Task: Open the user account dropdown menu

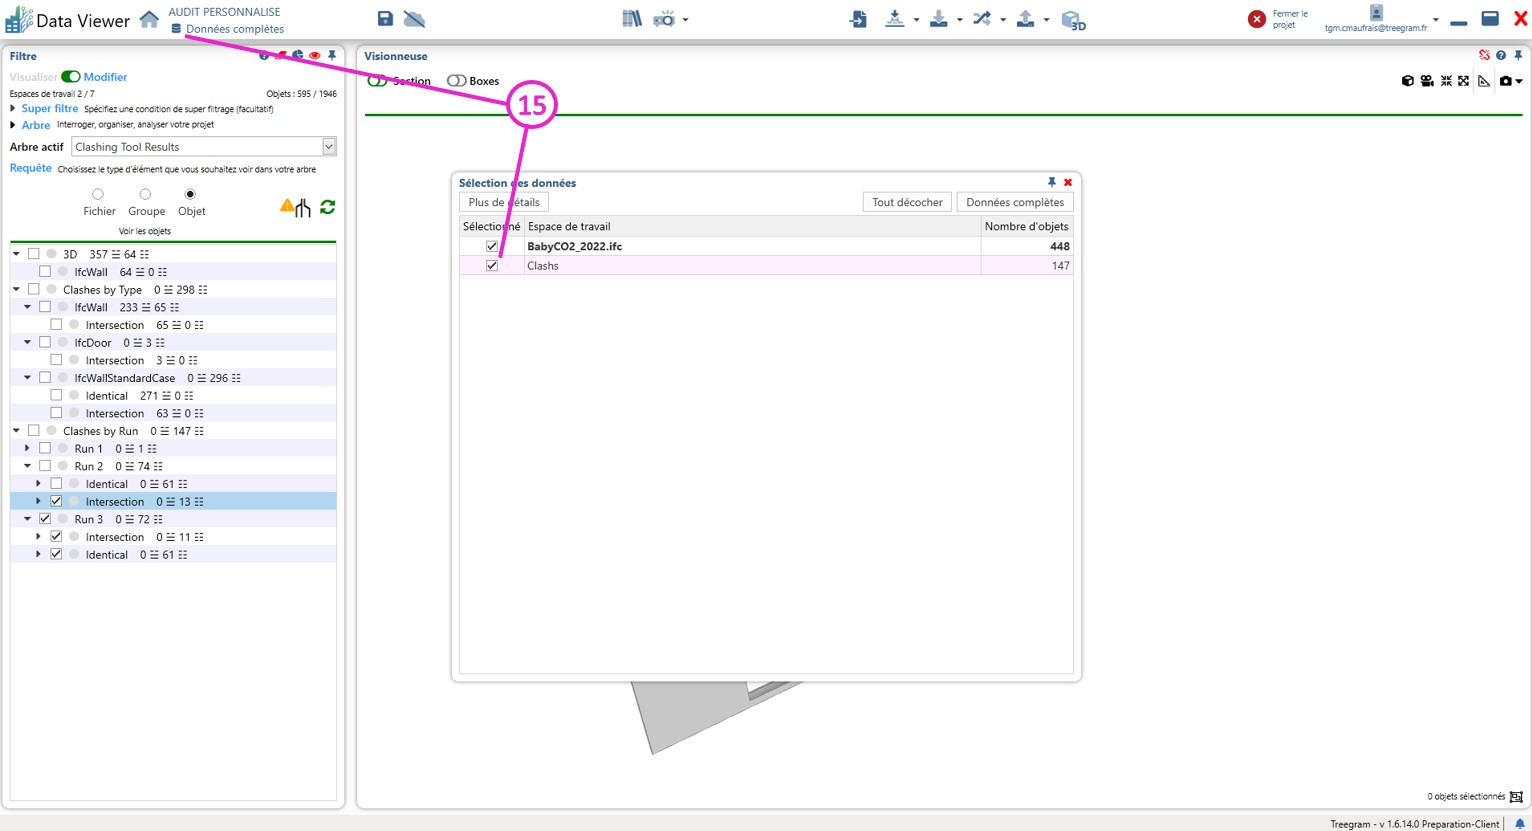Action: [x=1435, y=20]
